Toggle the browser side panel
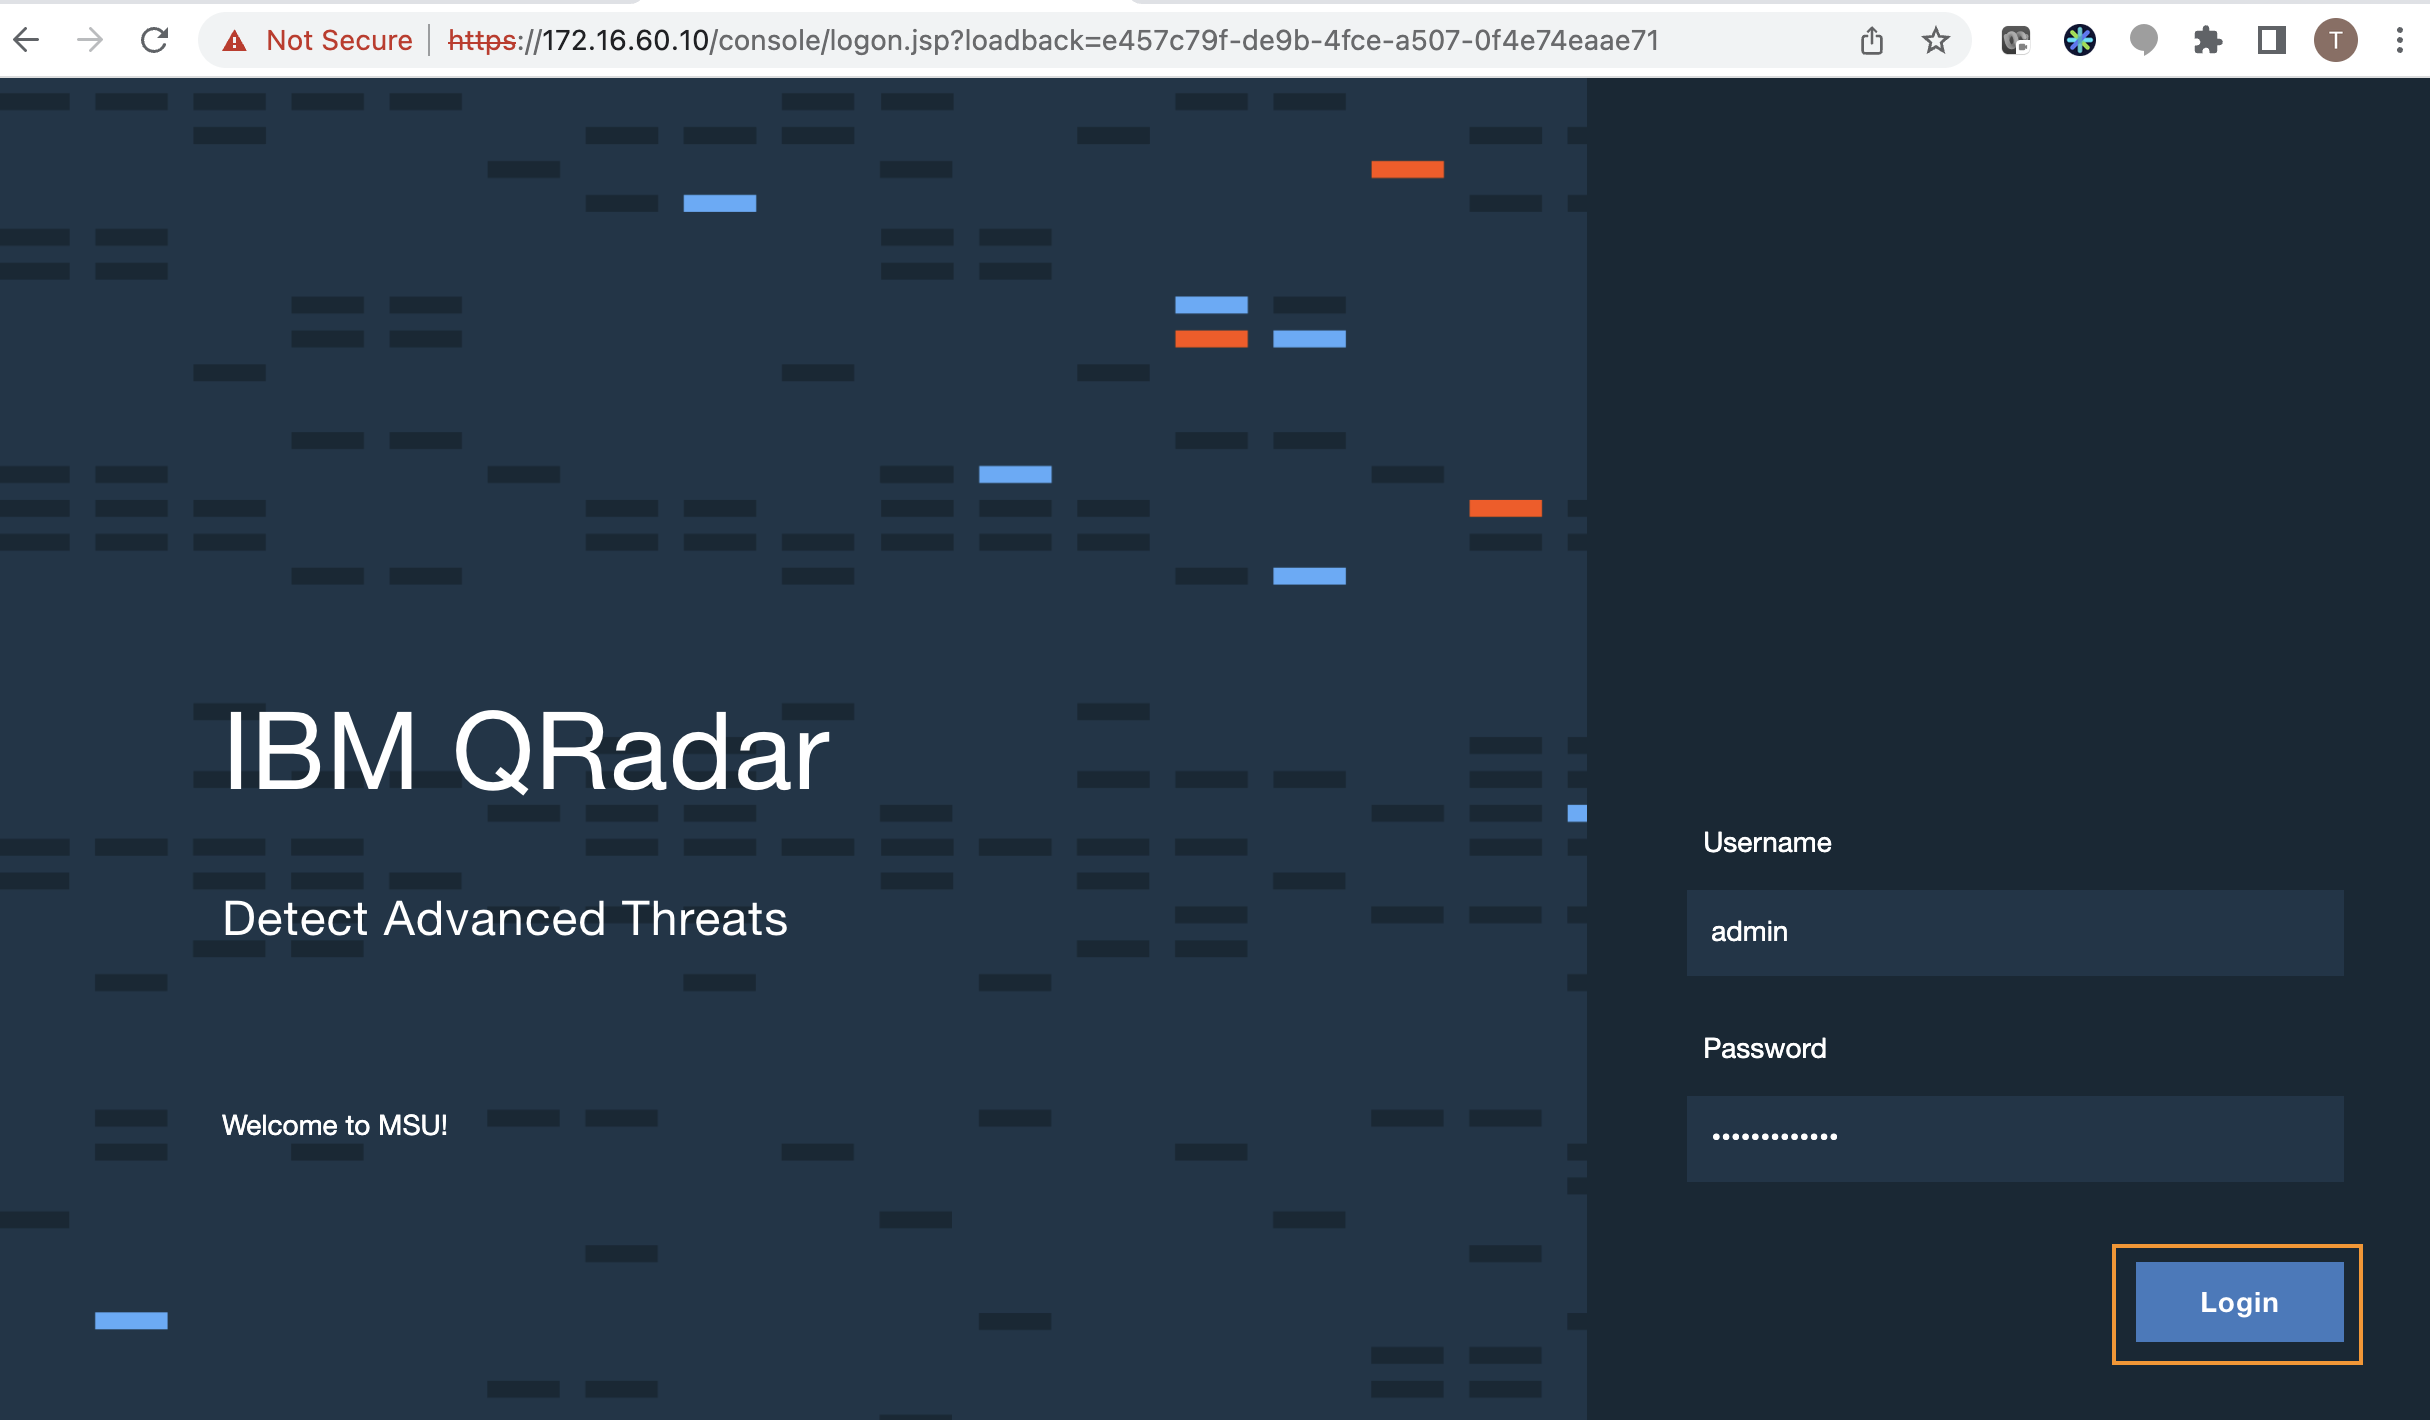2430x1420 pixels. pyautogui.click(x=2271, y=41)
